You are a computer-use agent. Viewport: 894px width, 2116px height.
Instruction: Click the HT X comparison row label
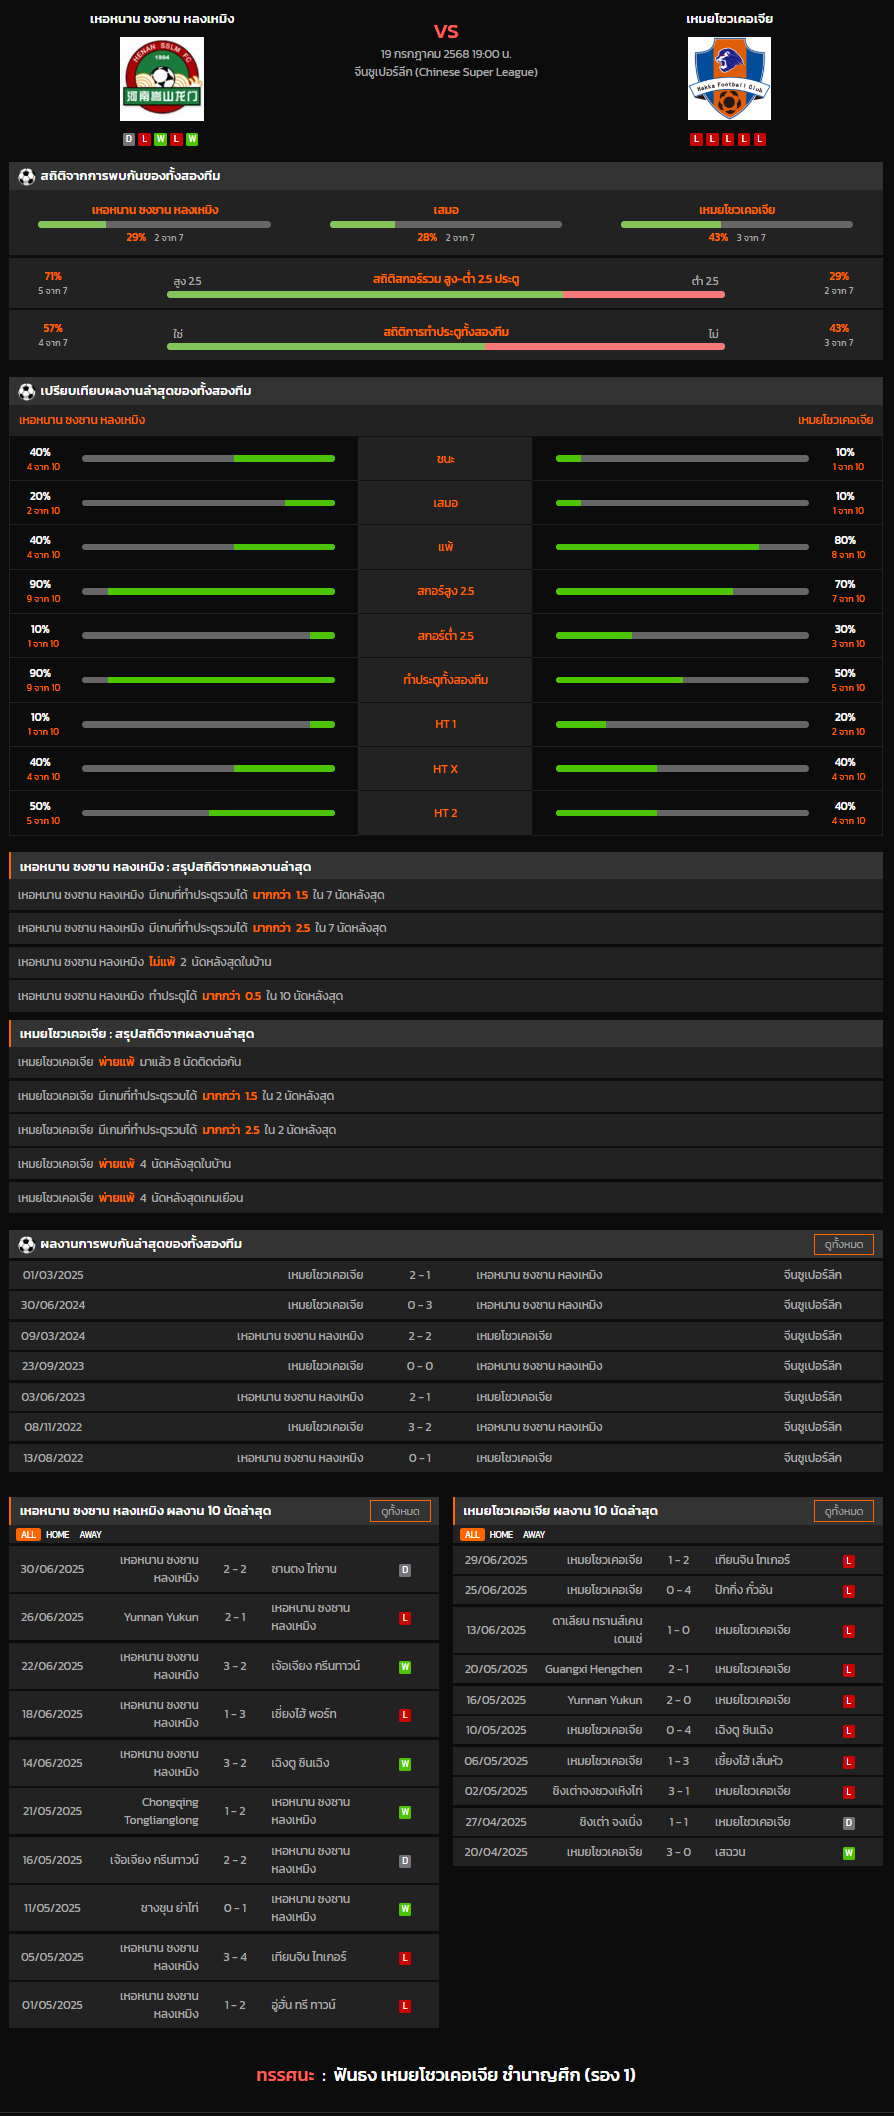coord(446,770)
